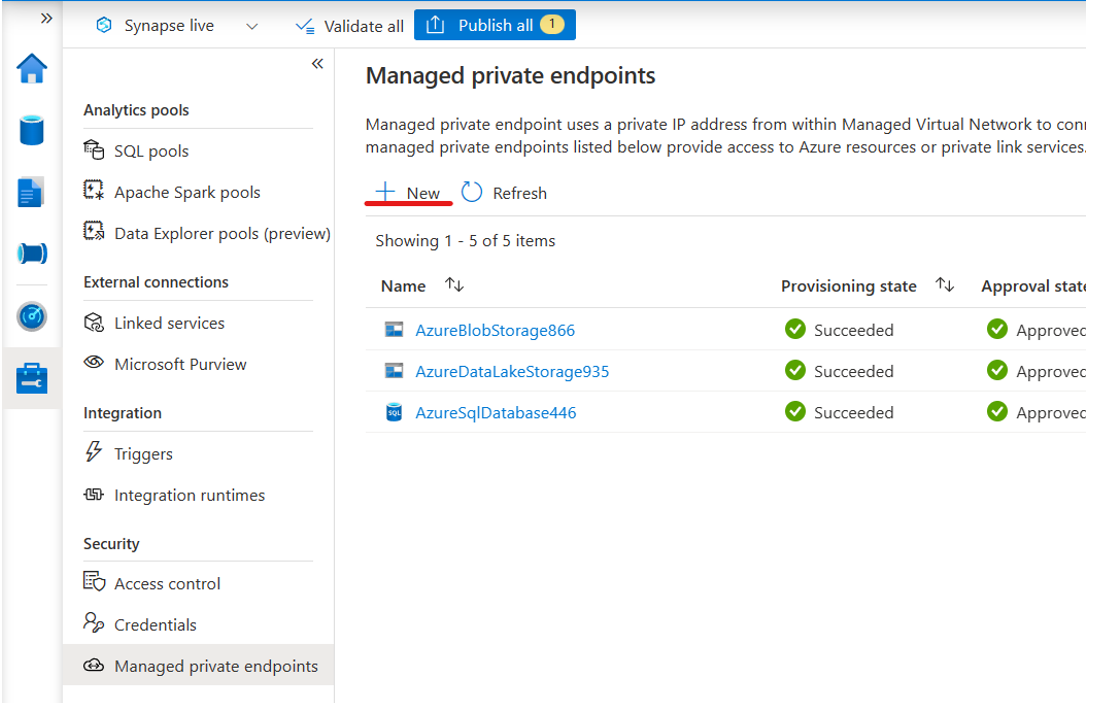Open Triggers under Integration
Screen dimensions: 1105x703
[141, 453]
